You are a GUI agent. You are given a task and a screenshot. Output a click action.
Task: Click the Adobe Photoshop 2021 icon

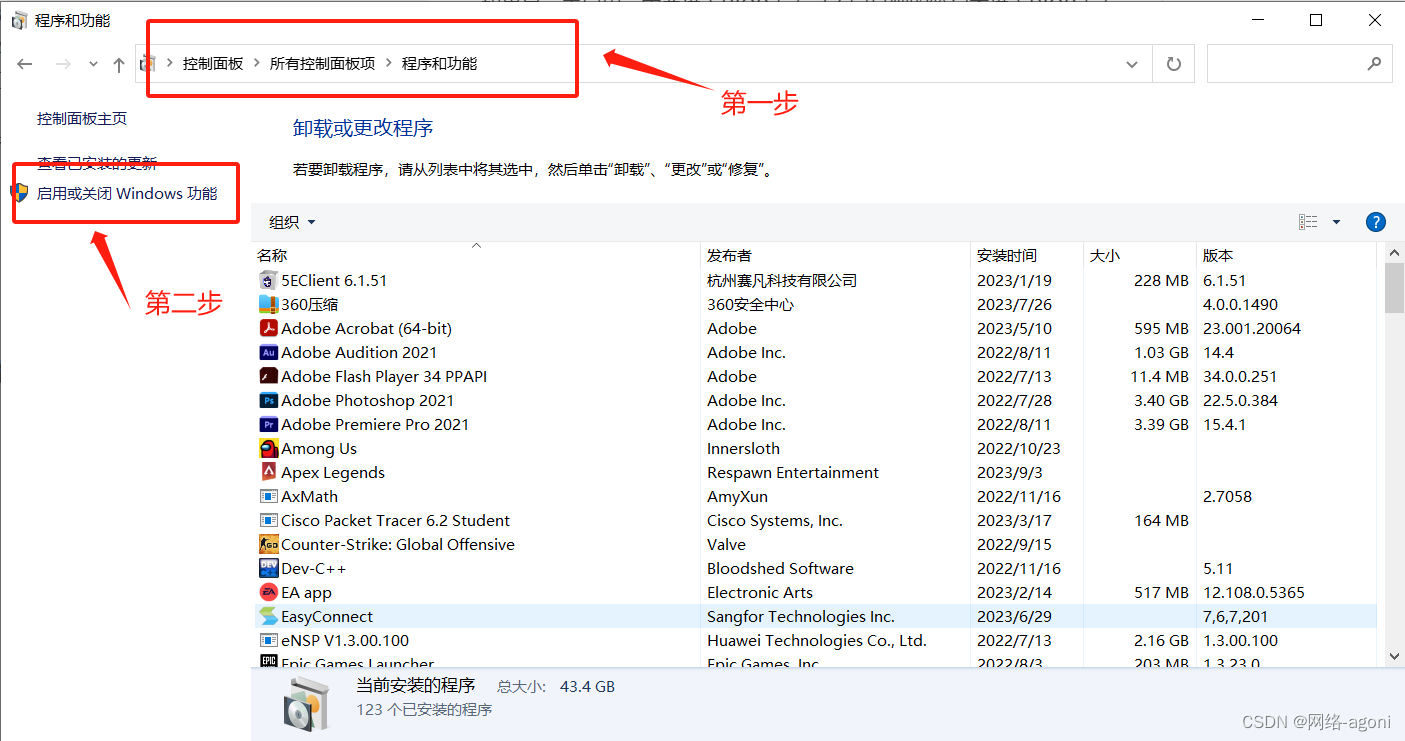point(268,400)
